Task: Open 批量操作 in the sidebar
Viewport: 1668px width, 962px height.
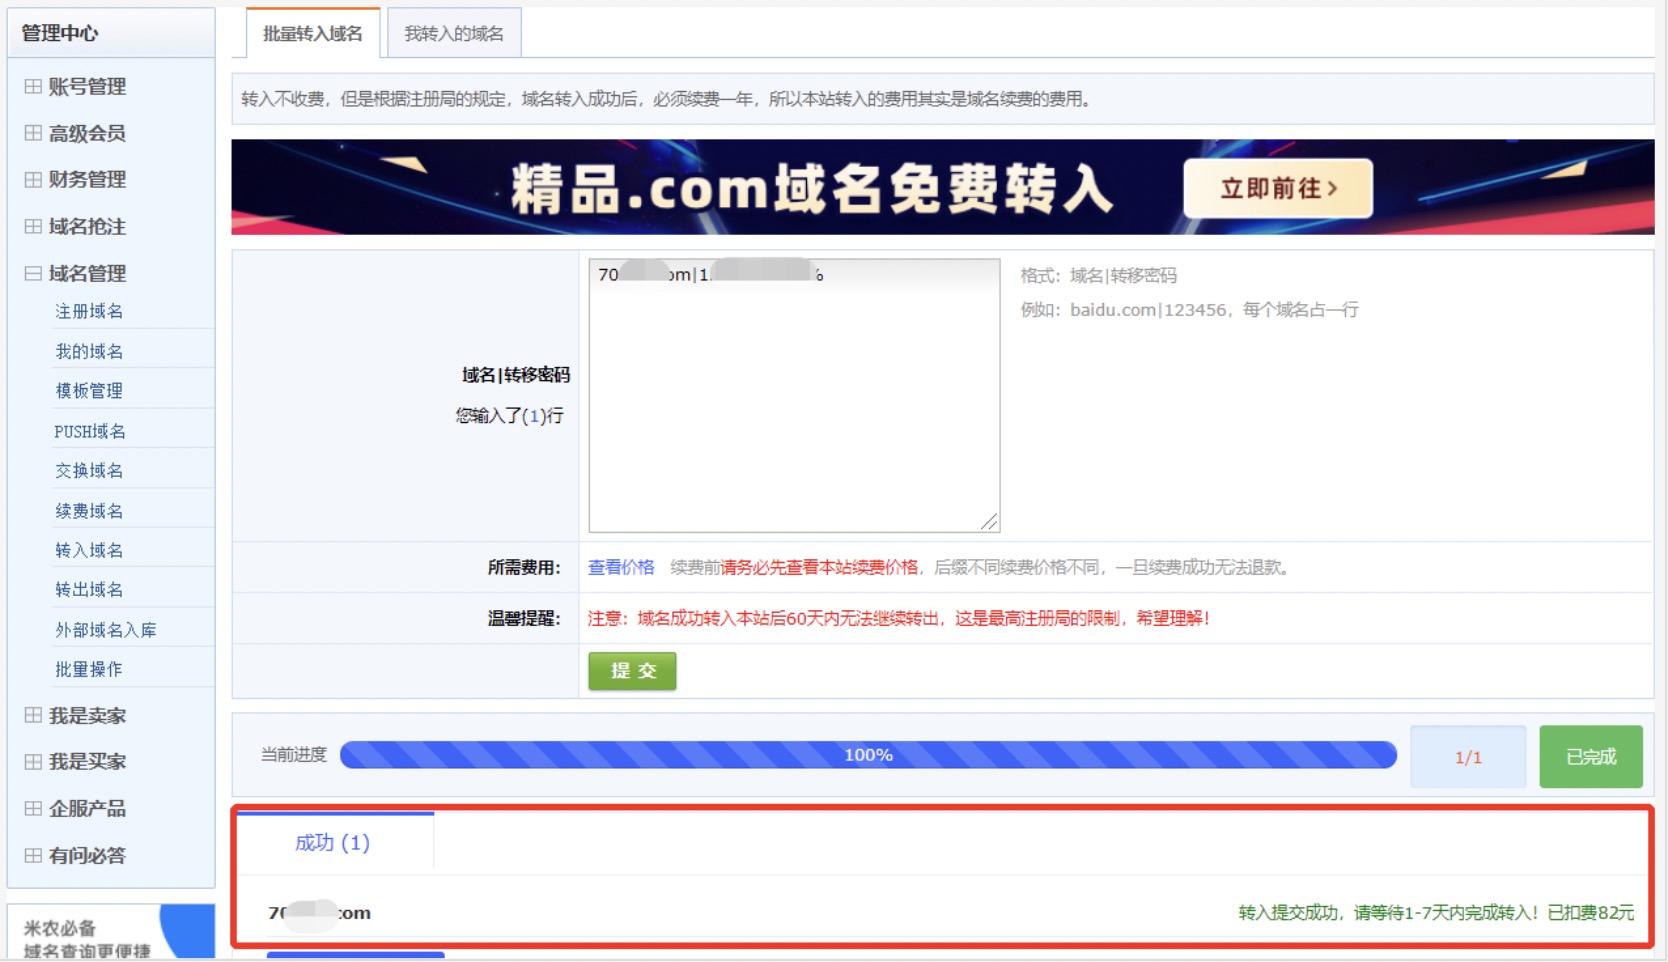Action: pos(89,669)
